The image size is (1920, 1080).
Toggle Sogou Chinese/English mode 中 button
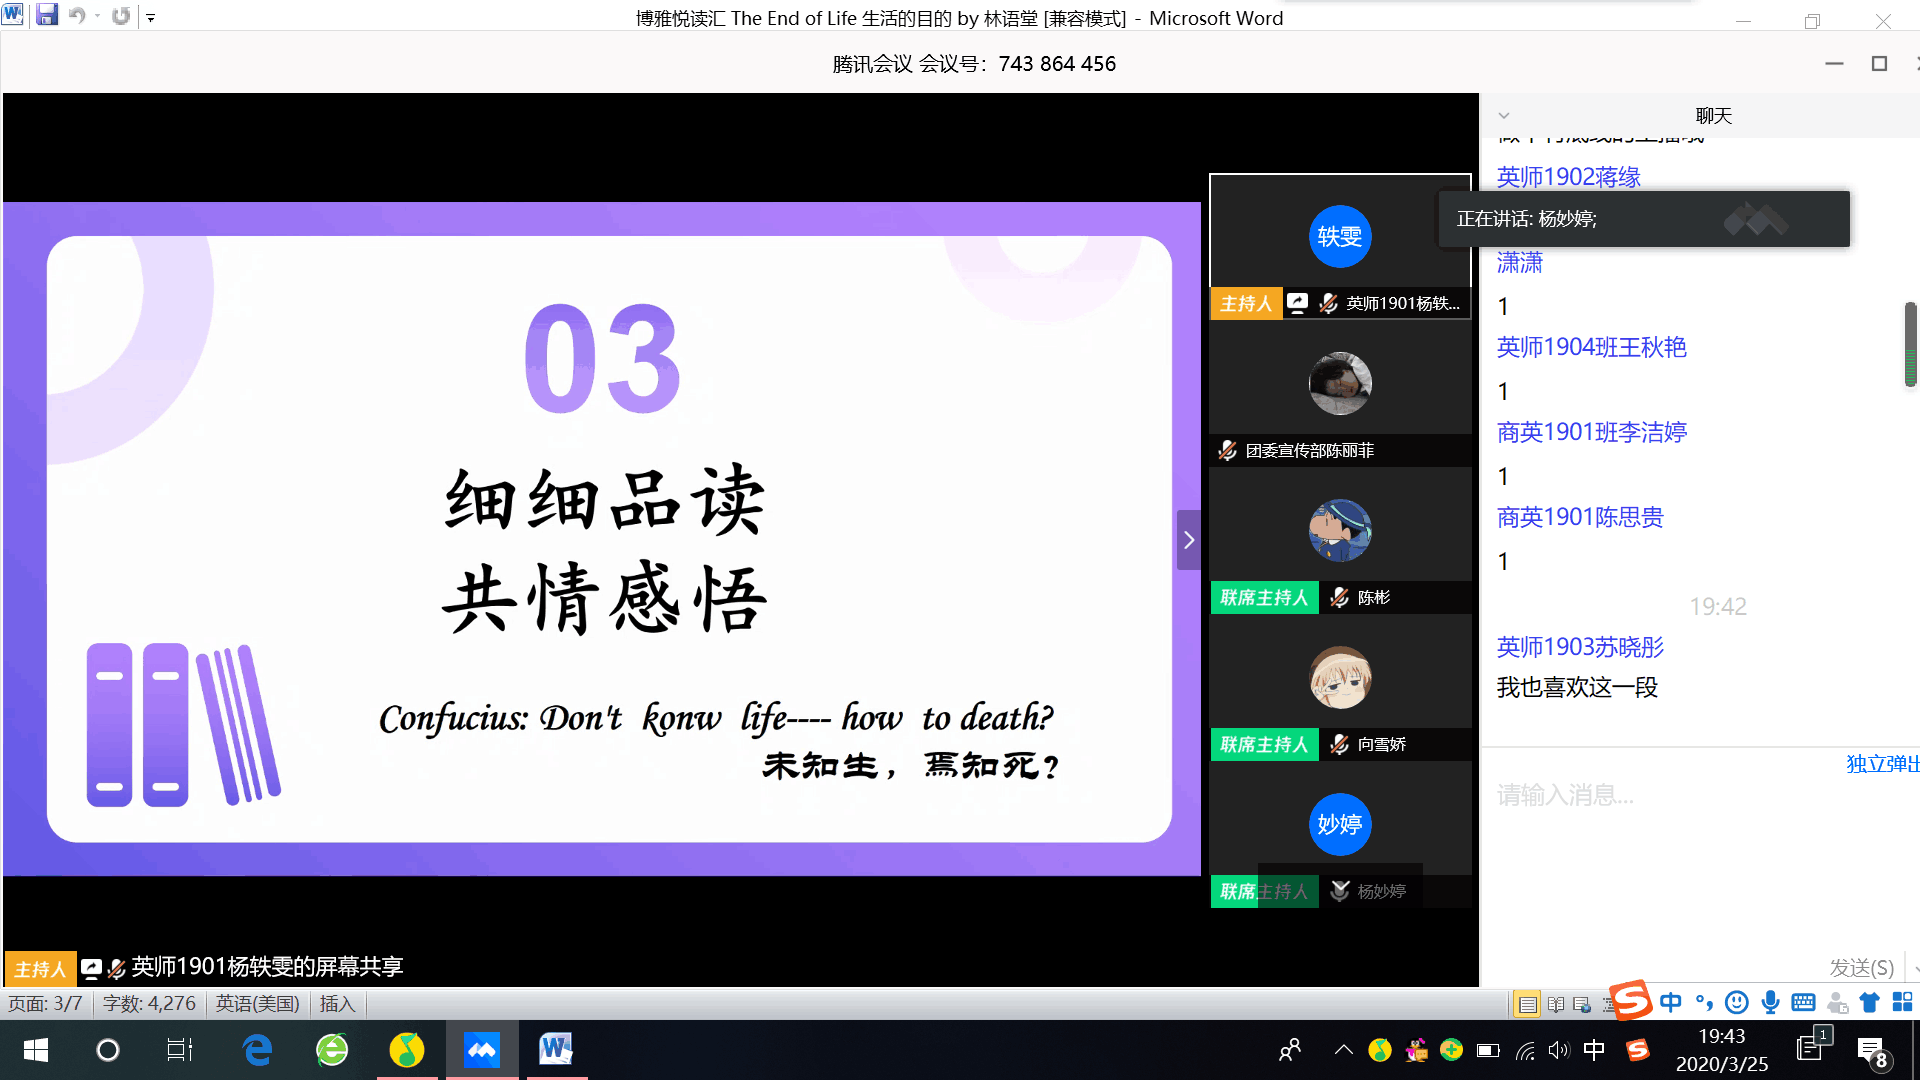coord(1670,1002)
